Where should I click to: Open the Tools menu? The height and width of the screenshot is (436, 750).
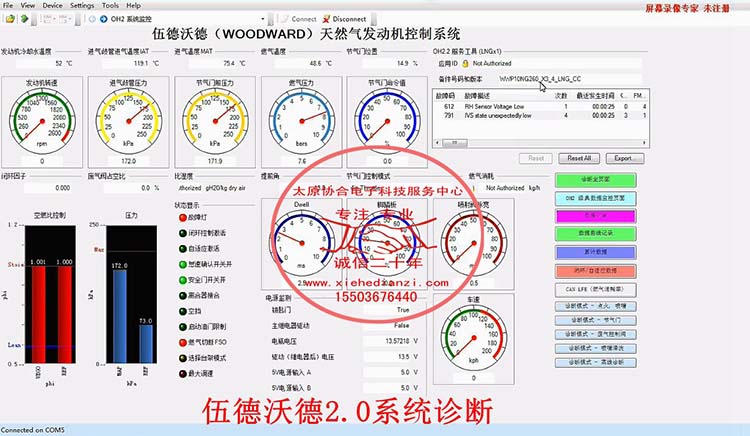110,5
